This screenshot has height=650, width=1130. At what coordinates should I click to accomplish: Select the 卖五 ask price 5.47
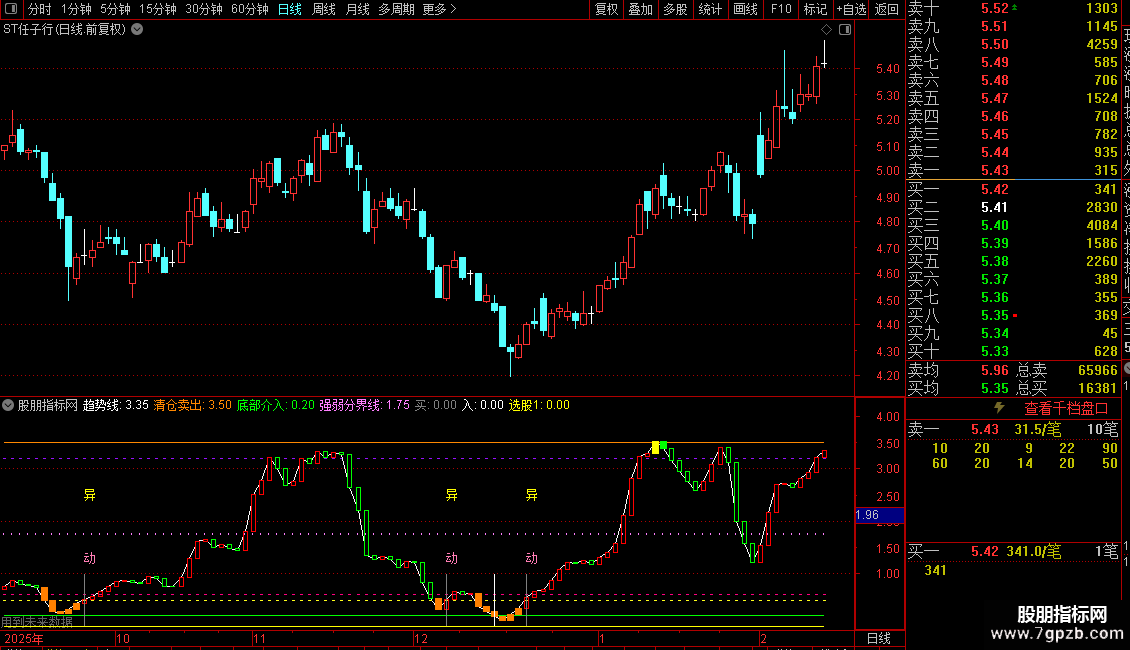[x=995, y=99]
